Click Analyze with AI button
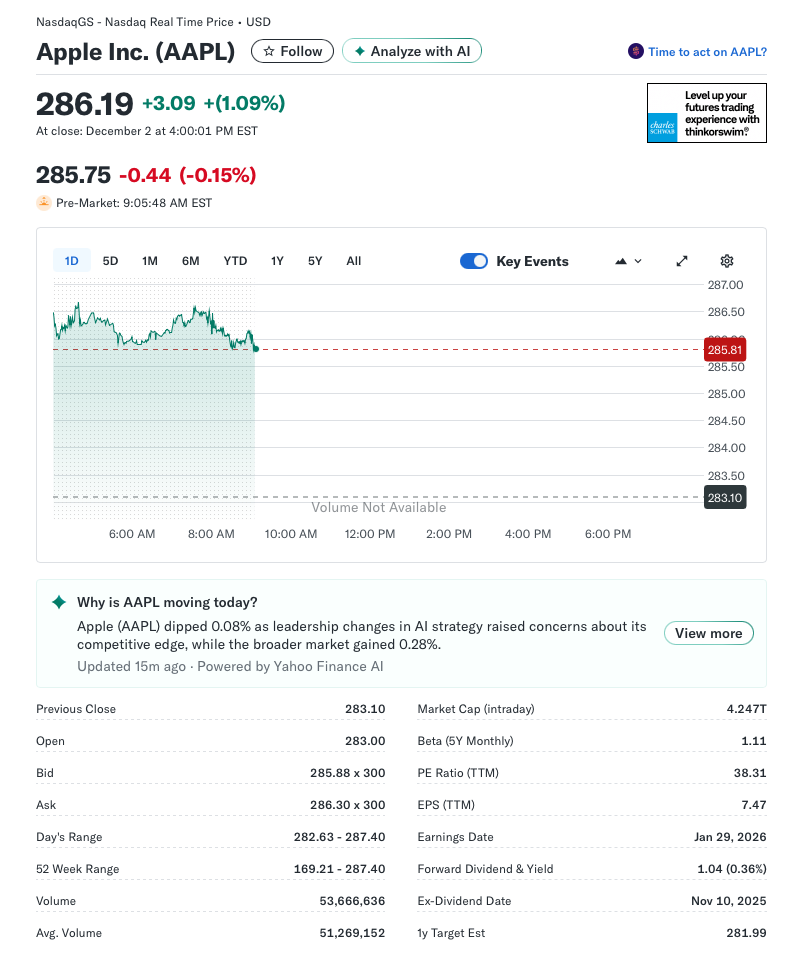 pos(411,51)
